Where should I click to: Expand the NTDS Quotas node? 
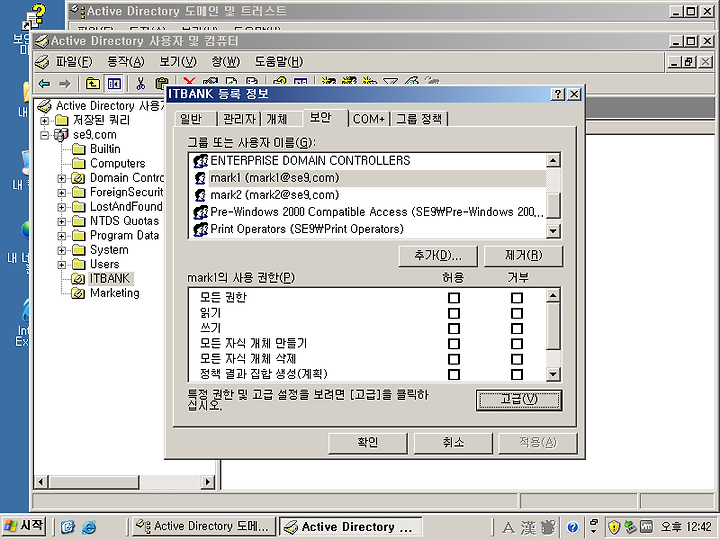[62, 221]
